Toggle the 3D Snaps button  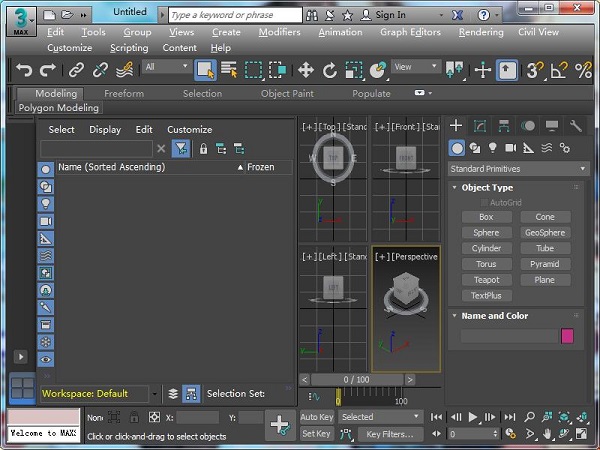point(535,70)
